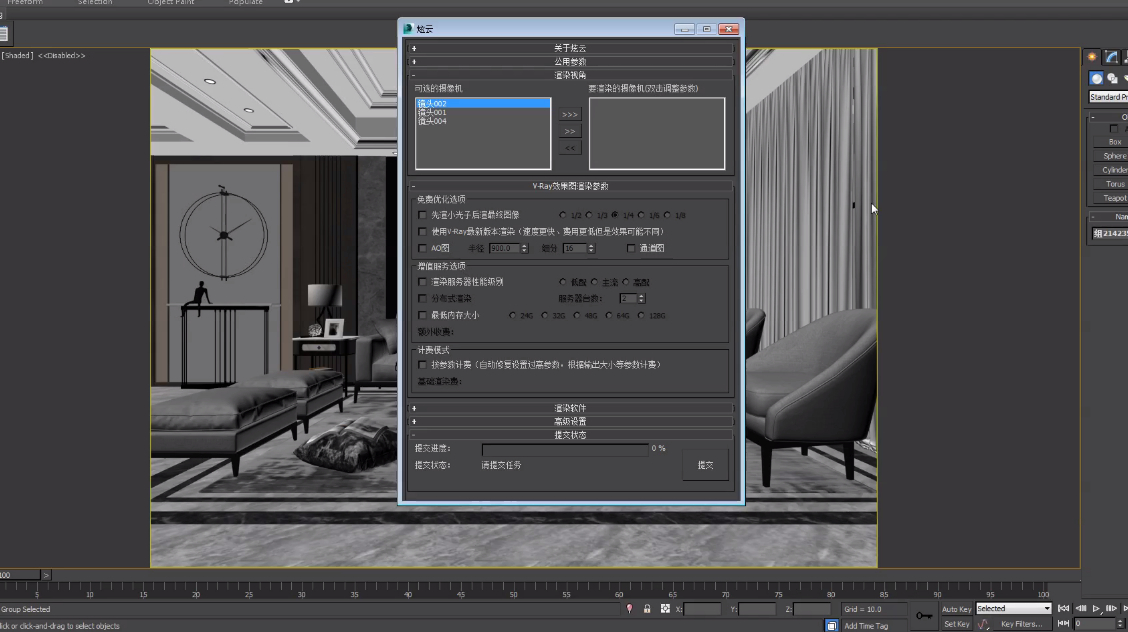Open the Selected key filter dropdown
Screen dimensions: 1128x632
pos(1014,609)
